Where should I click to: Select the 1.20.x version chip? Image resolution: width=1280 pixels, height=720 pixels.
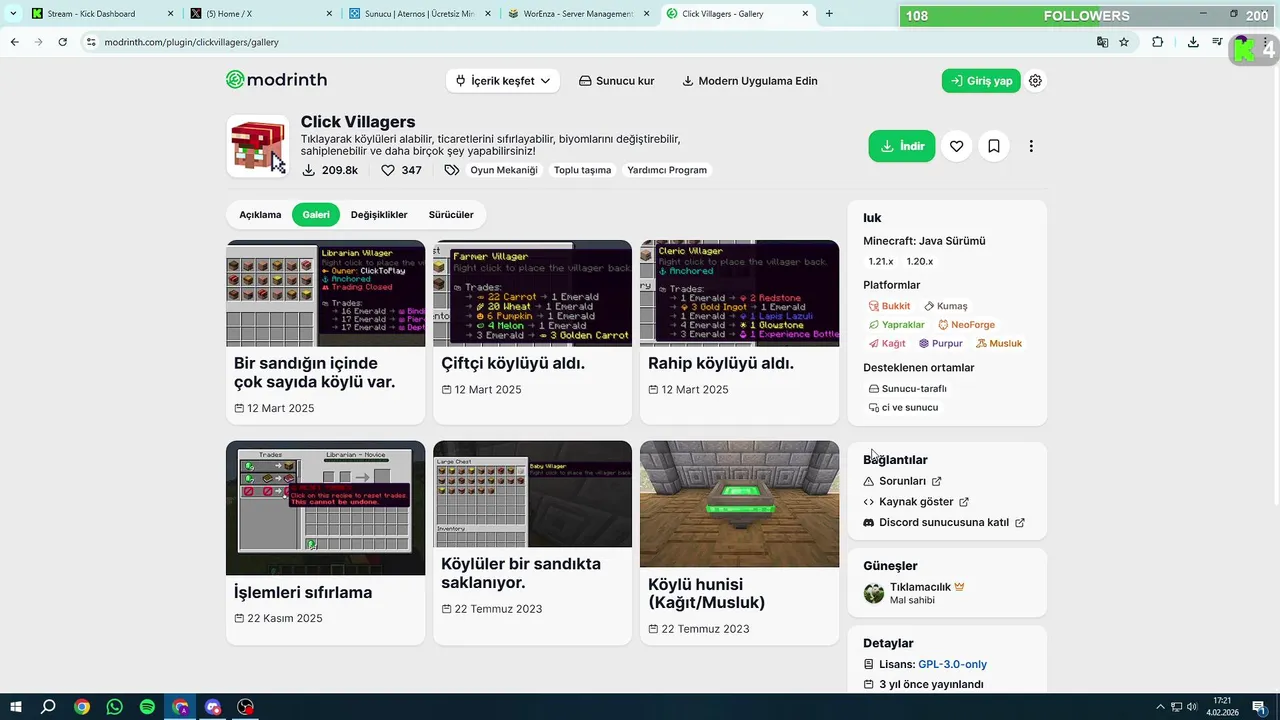[x=920, y=261]
